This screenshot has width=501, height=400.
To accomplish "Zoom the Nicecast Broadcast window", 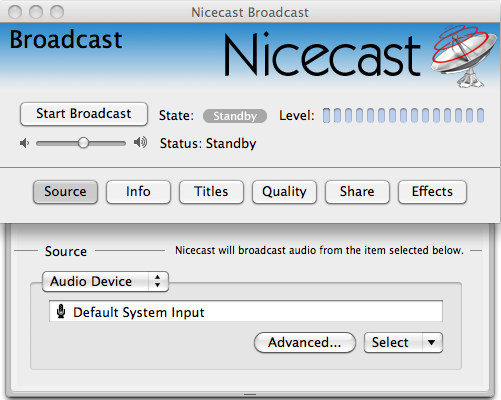I will (57, 12).
